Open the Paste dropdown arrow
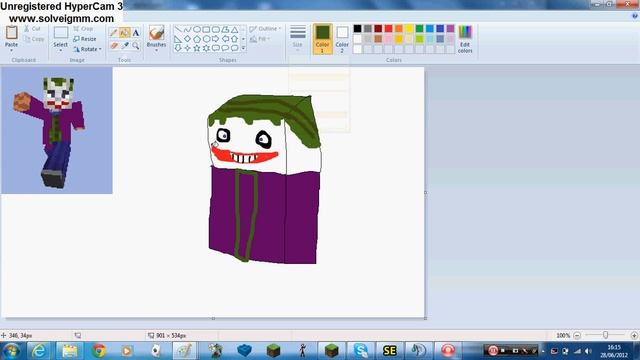This screenshot has height=360, width=640. point(11,50)
